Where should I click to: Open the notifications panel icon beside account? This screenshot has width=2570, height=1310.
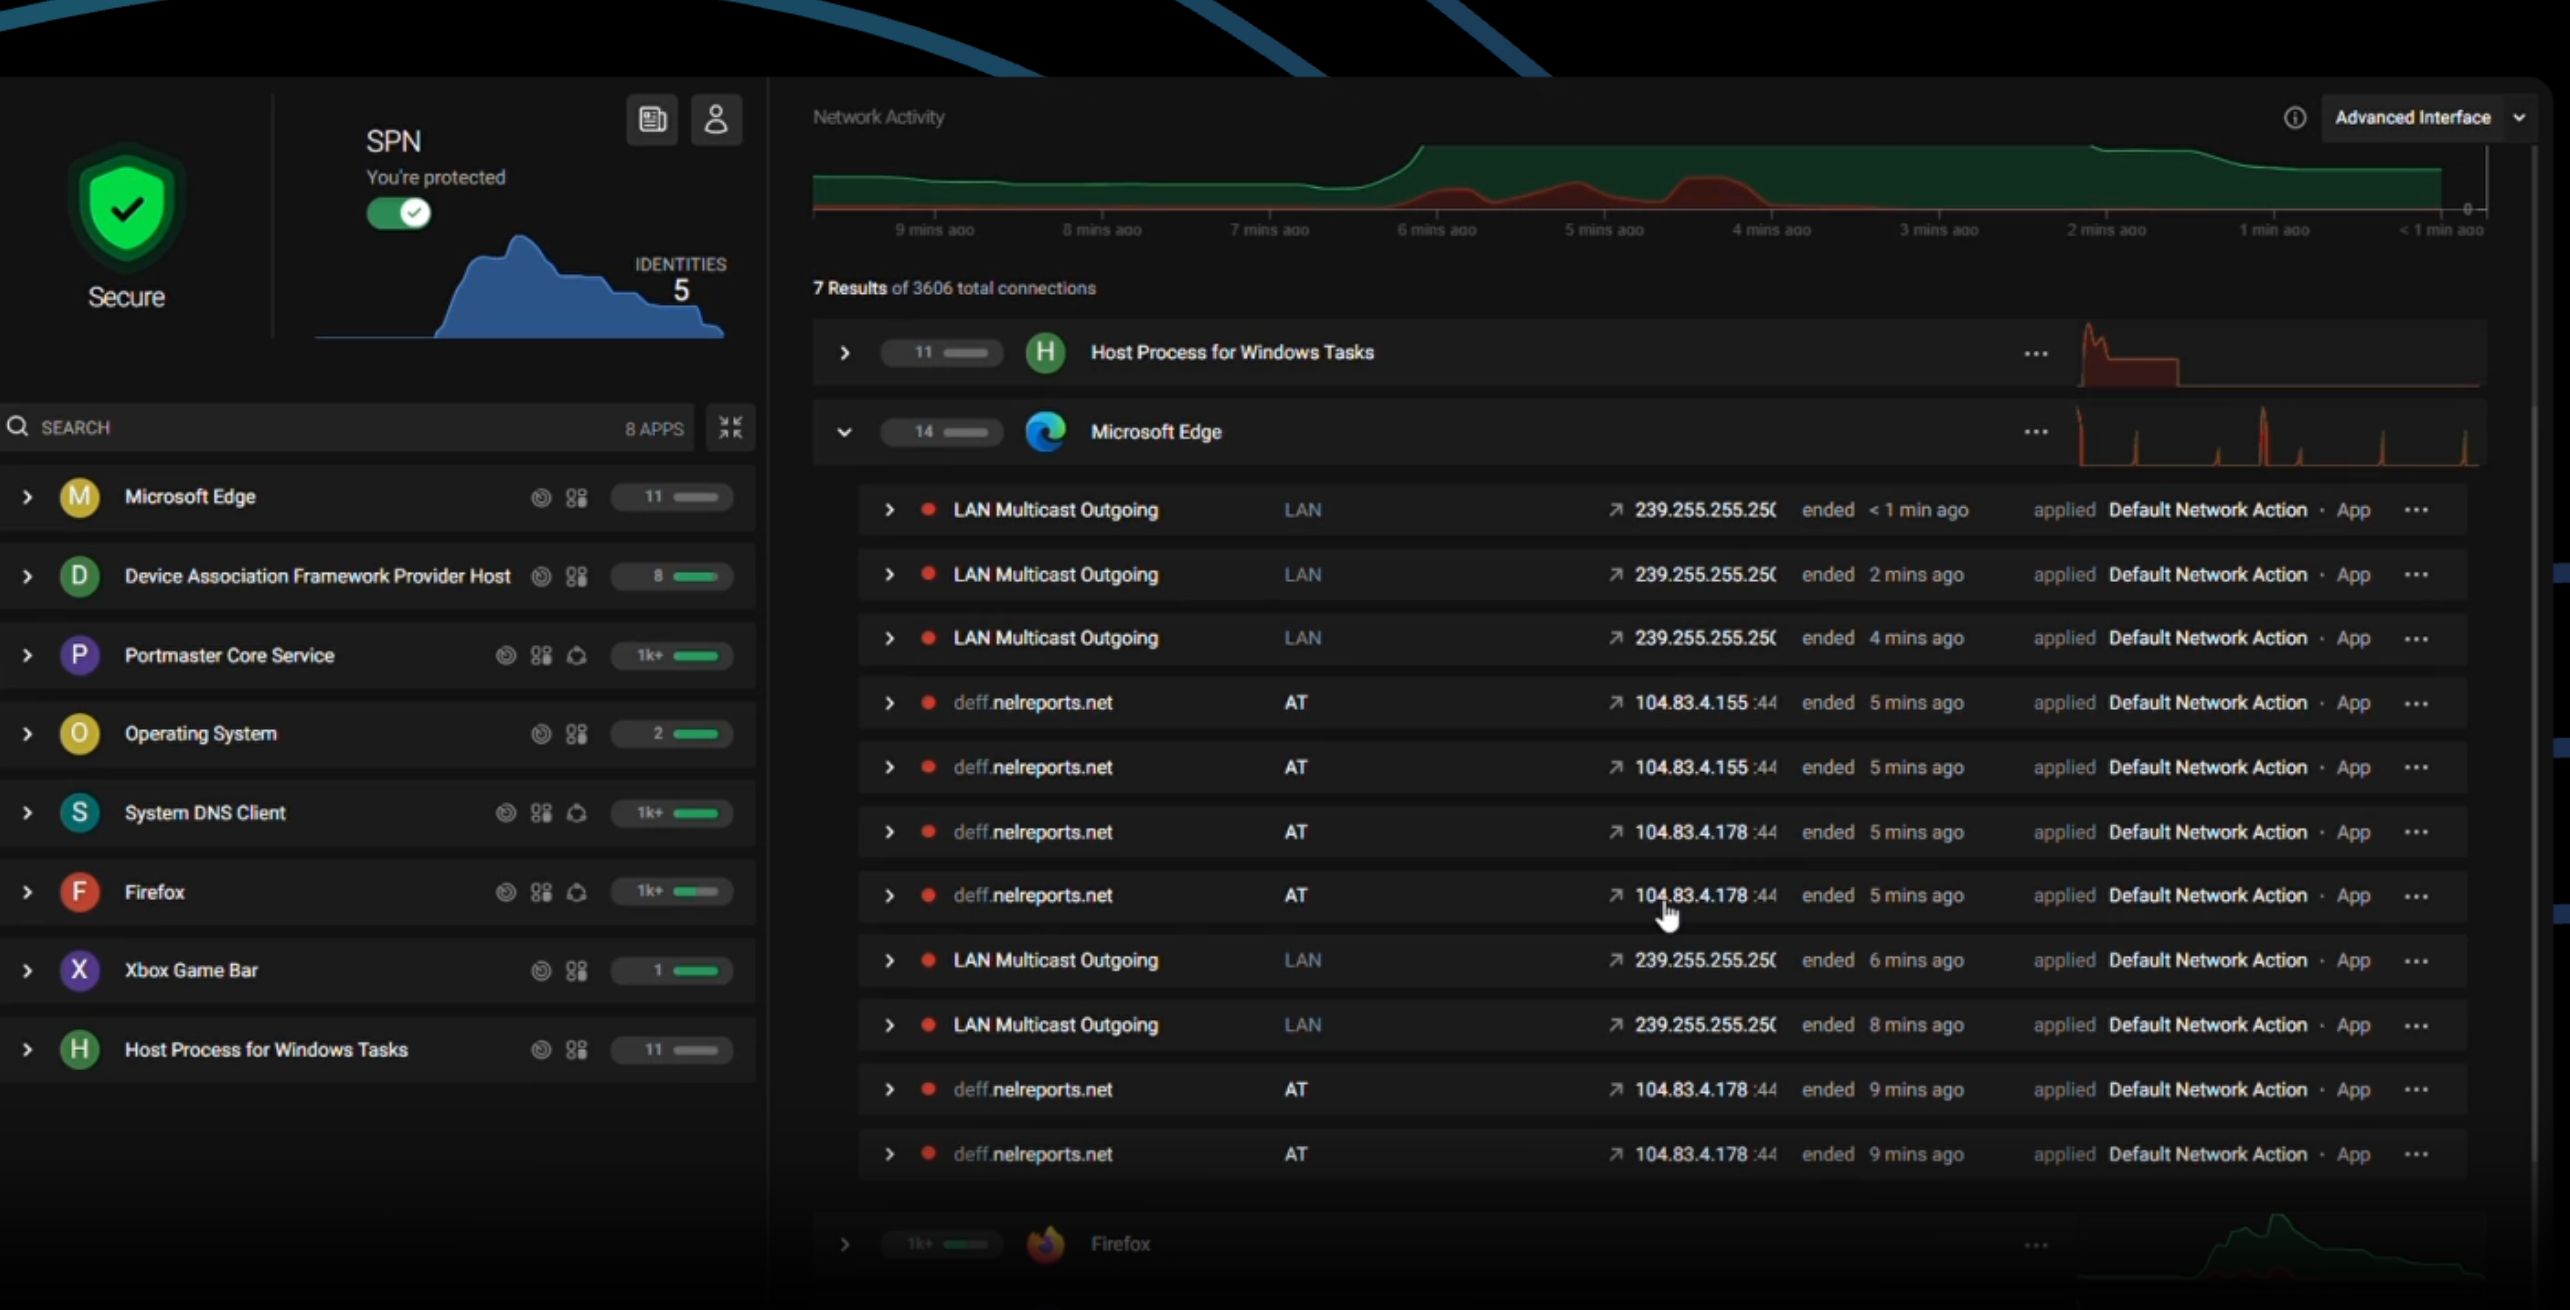pyautogui.click(x=652, y=120)
